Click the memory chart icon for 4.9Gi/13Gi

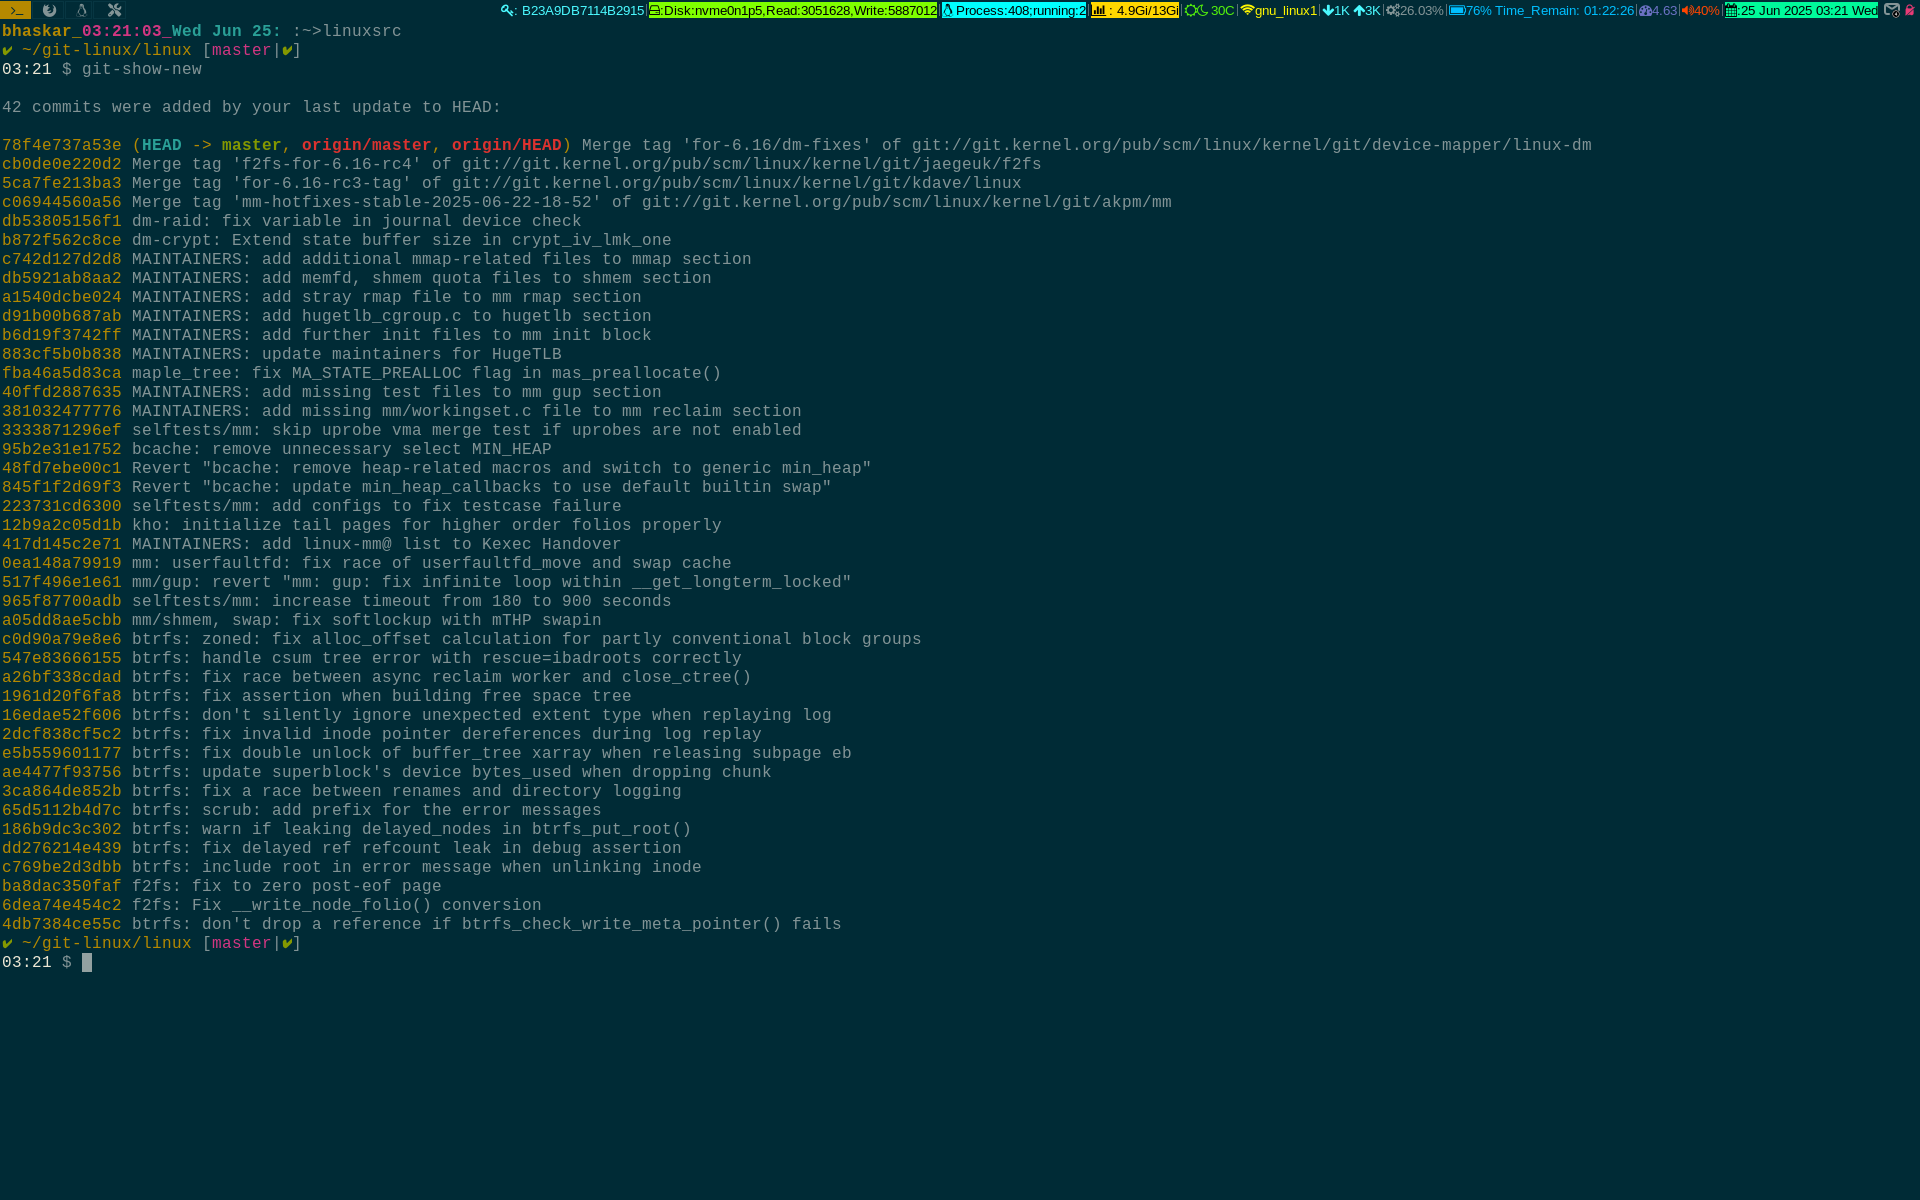[x=1099, y=11]
